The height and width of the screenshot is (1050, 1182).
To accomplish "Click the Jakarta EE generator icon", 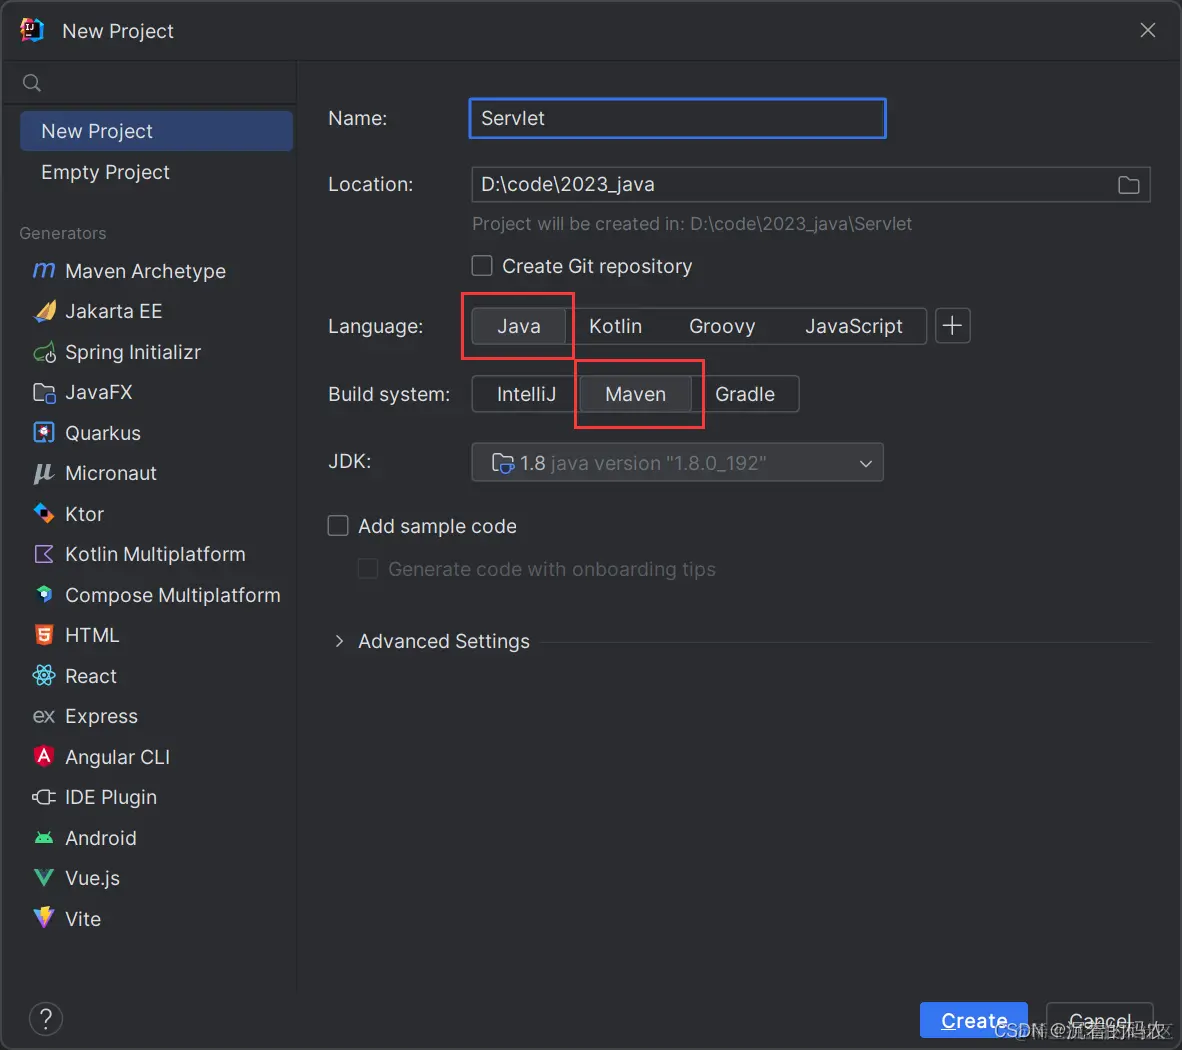I will click(x=44, y=311).
